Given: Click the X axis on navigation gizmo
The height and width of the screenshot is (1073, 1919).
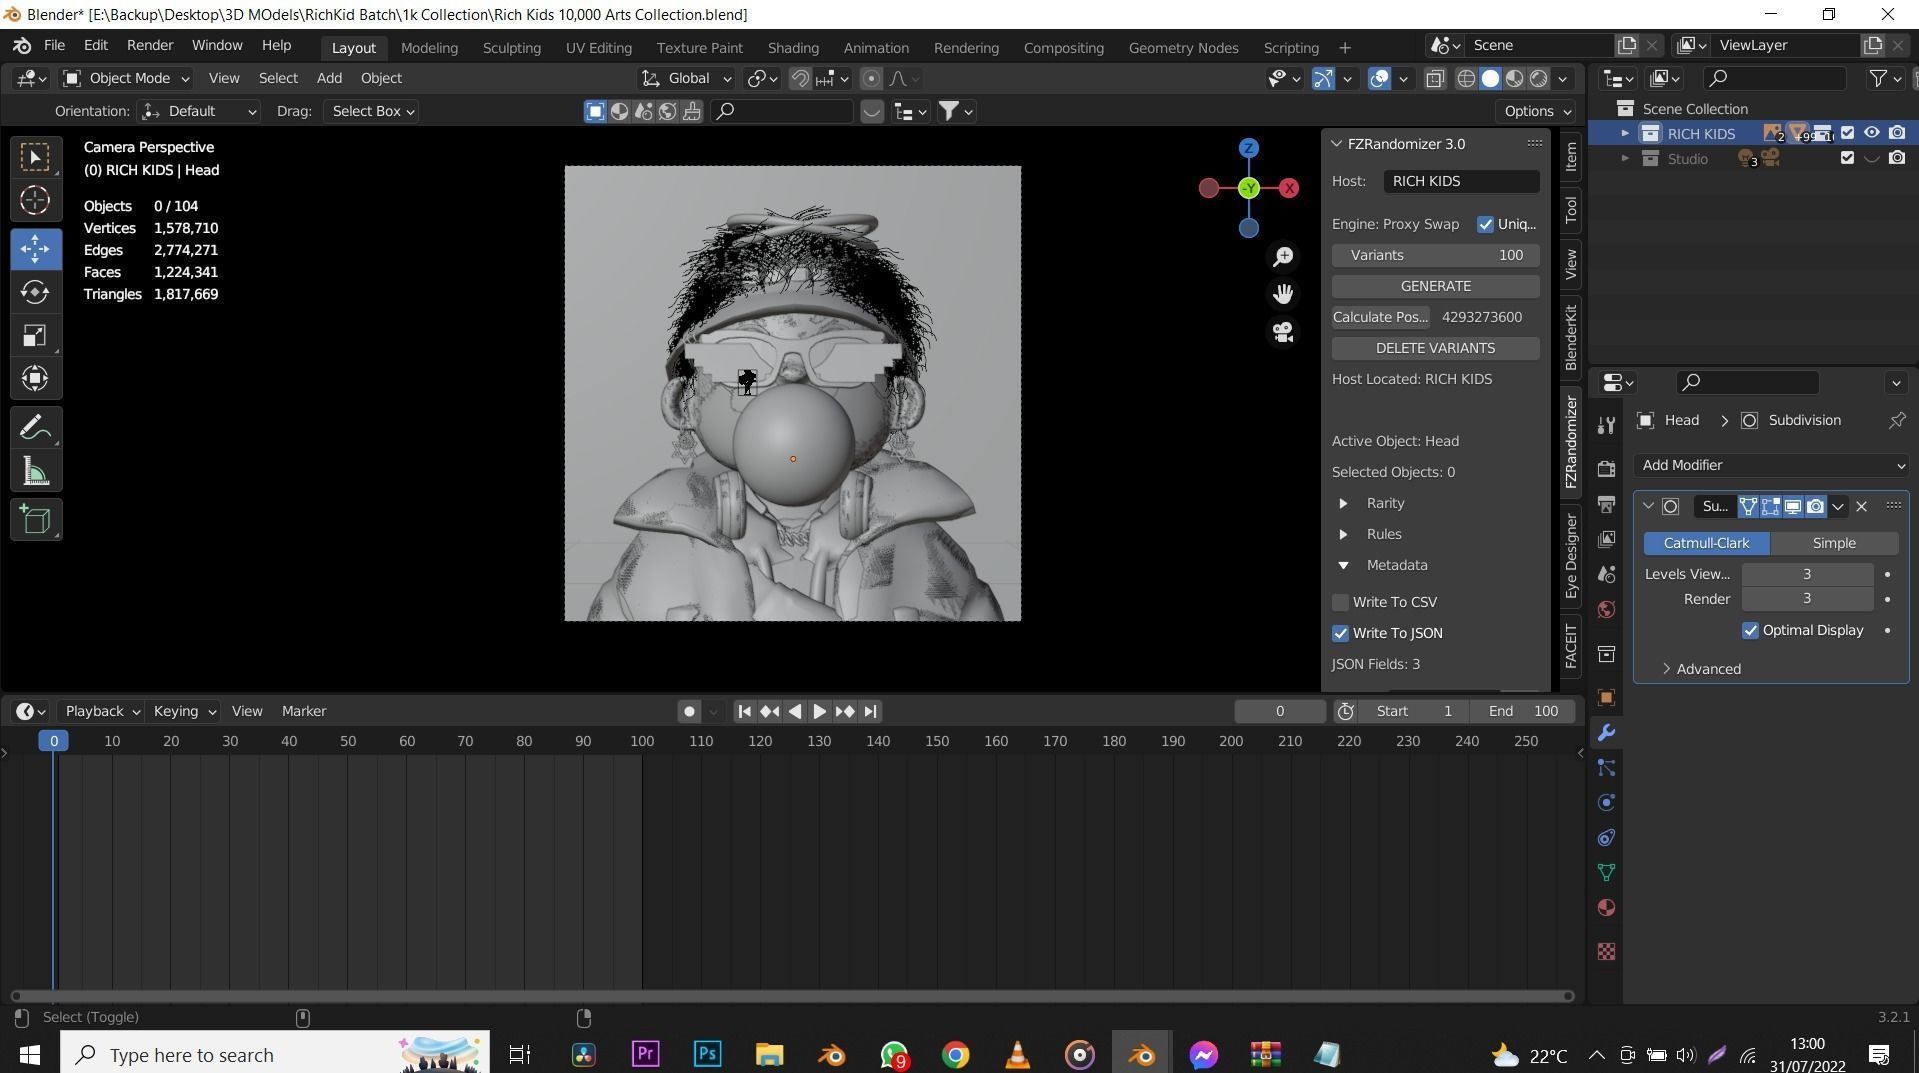Looking at the screenshot, I should [1289, 188].
